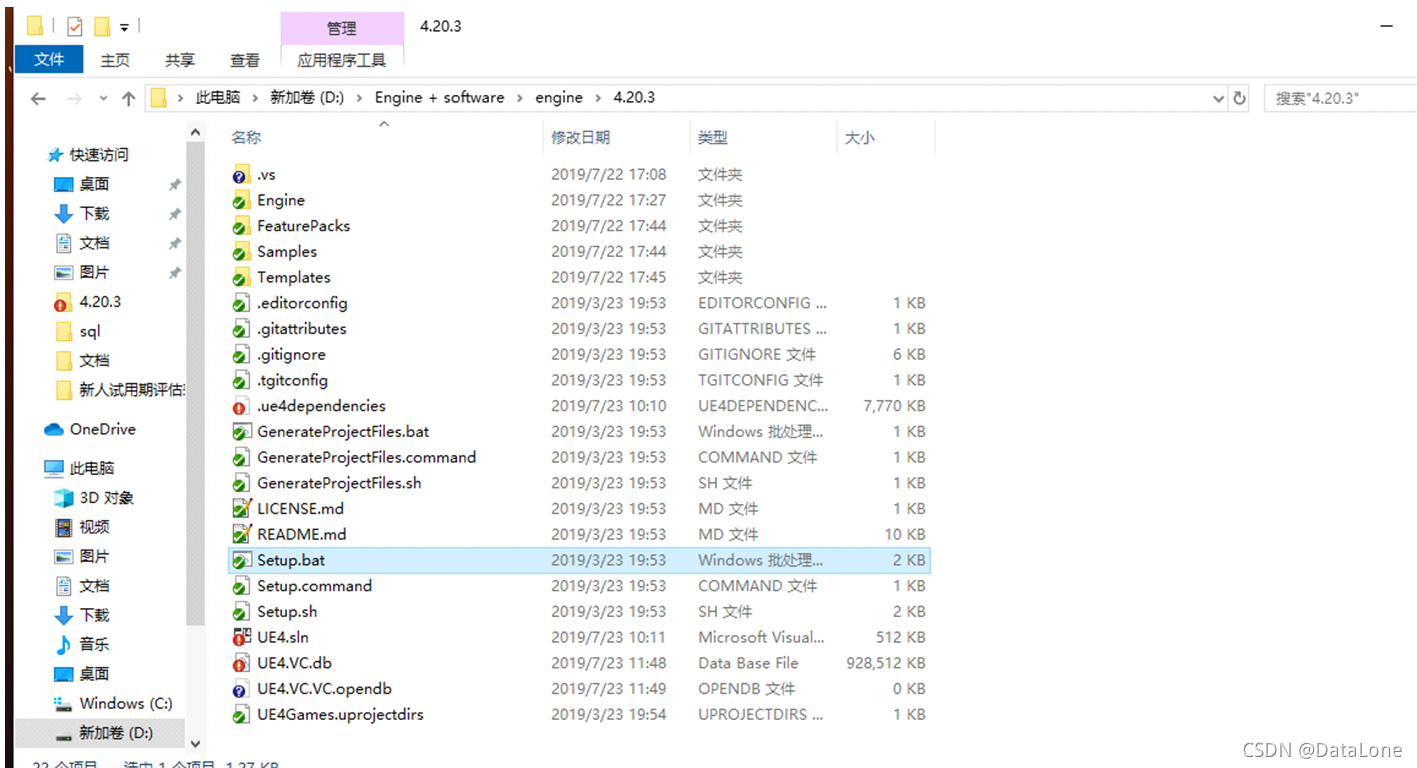This screenshot has height=768, width=1417.
Task: Select the Templates folder icon
Action: click(x=240, y=278)
